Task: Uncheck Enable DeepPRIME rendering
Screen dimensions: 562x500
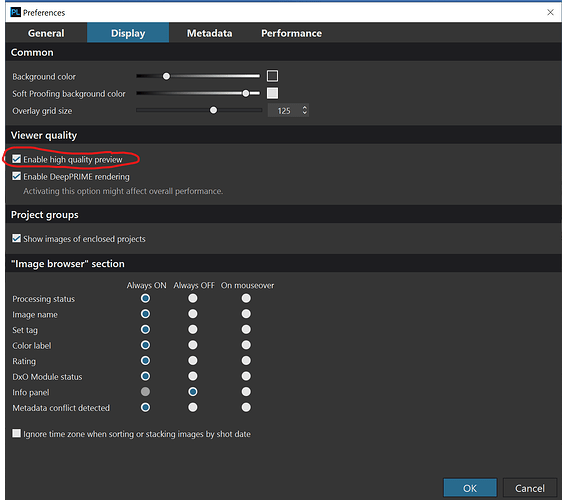Action: pyautogui.click(x=16, y=176)
